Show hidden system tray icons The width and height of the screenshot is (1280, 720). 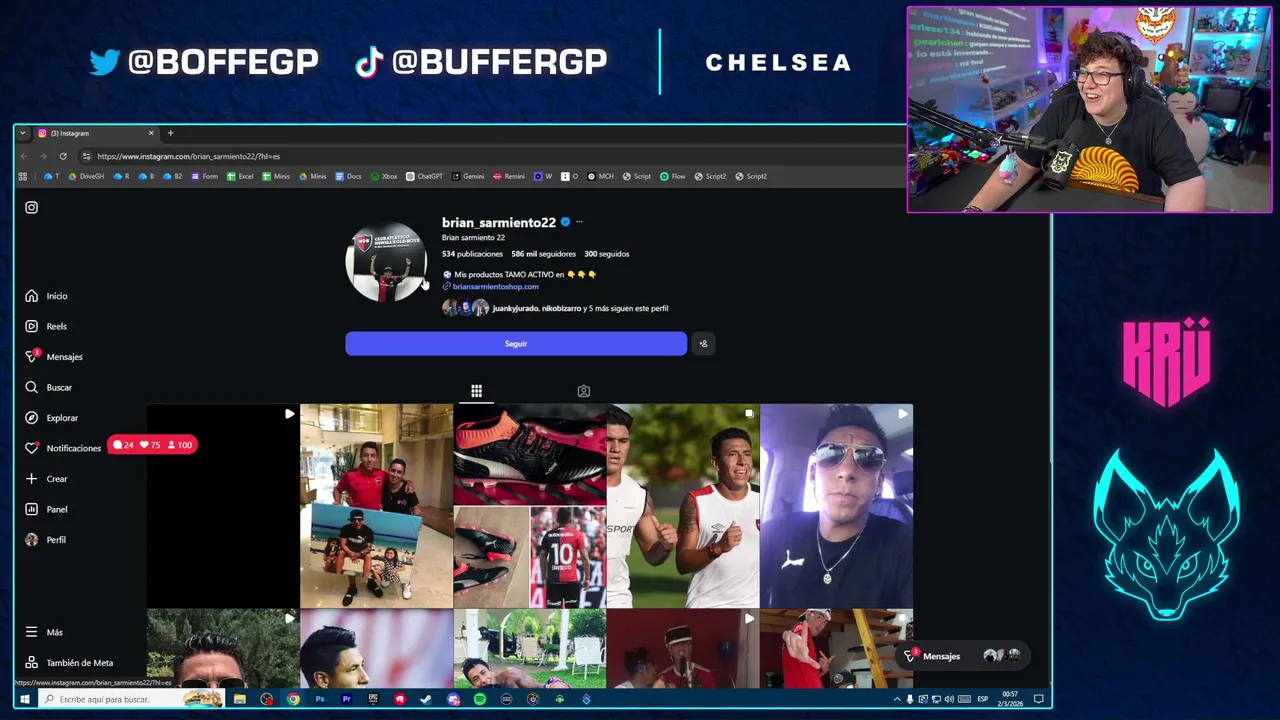(896, 699)
